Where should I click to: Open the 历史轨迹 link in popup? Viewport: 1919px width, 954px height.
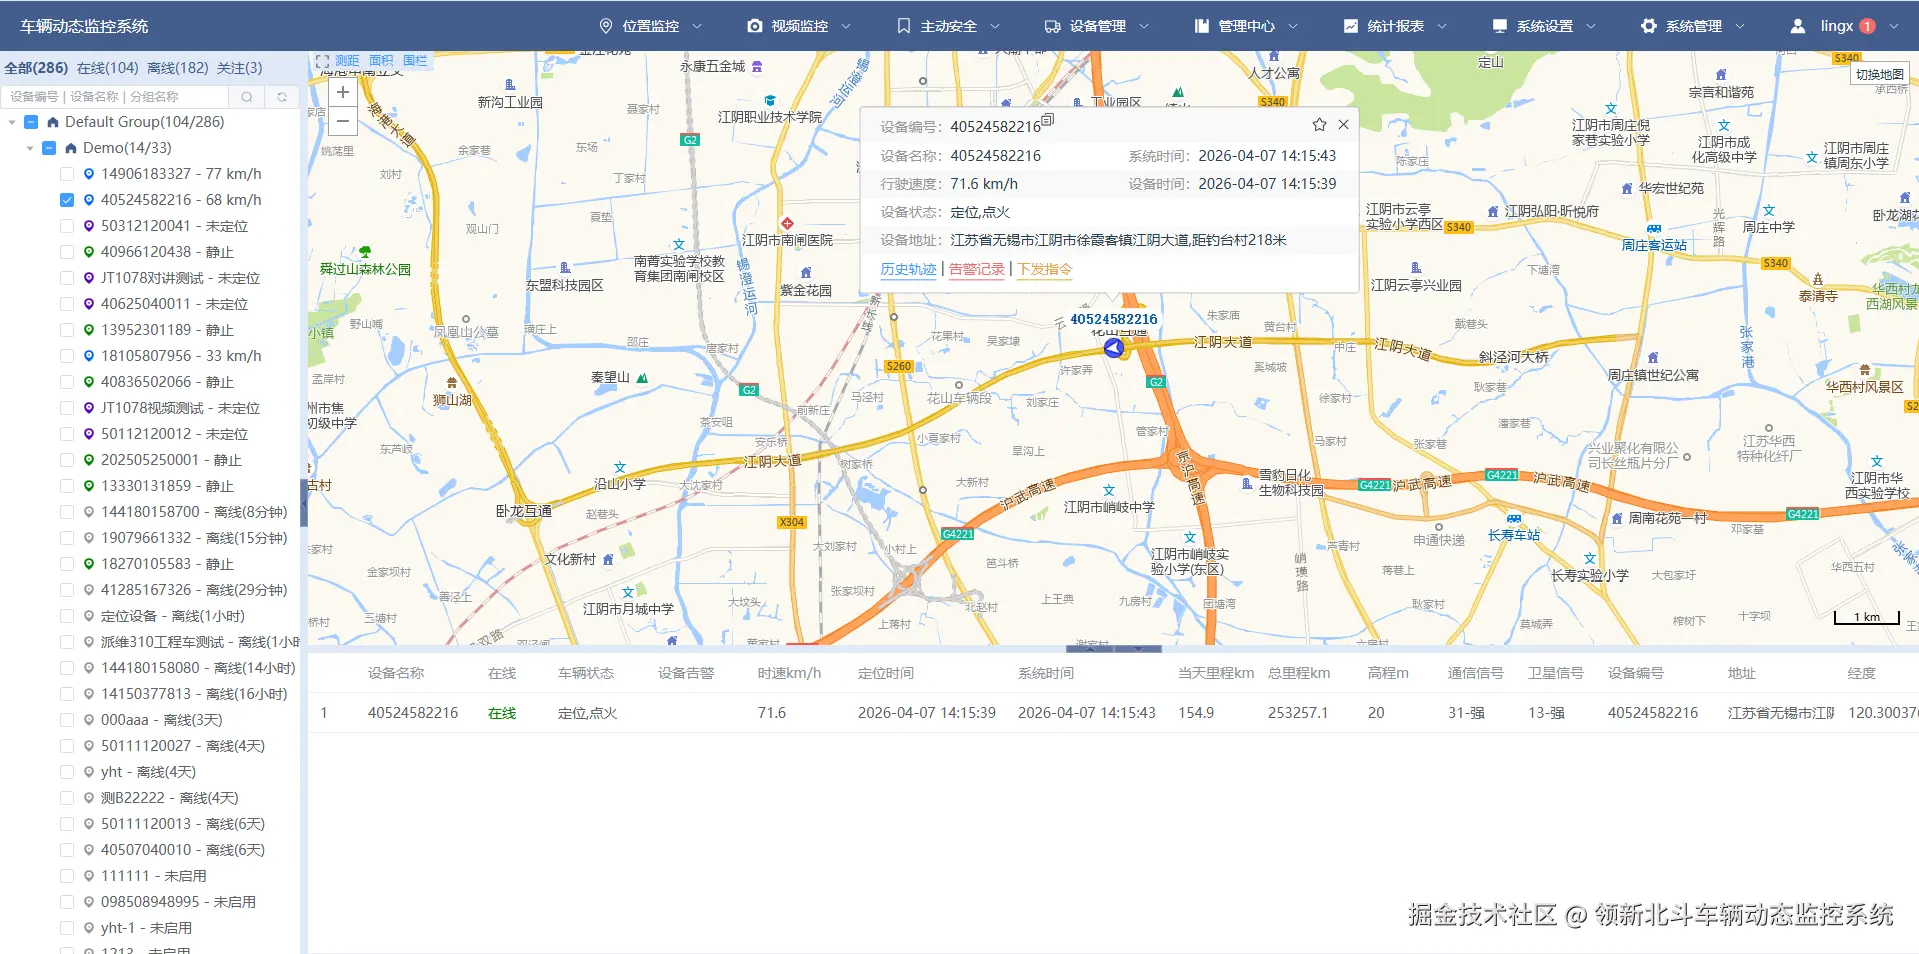[x=908, y=269]
